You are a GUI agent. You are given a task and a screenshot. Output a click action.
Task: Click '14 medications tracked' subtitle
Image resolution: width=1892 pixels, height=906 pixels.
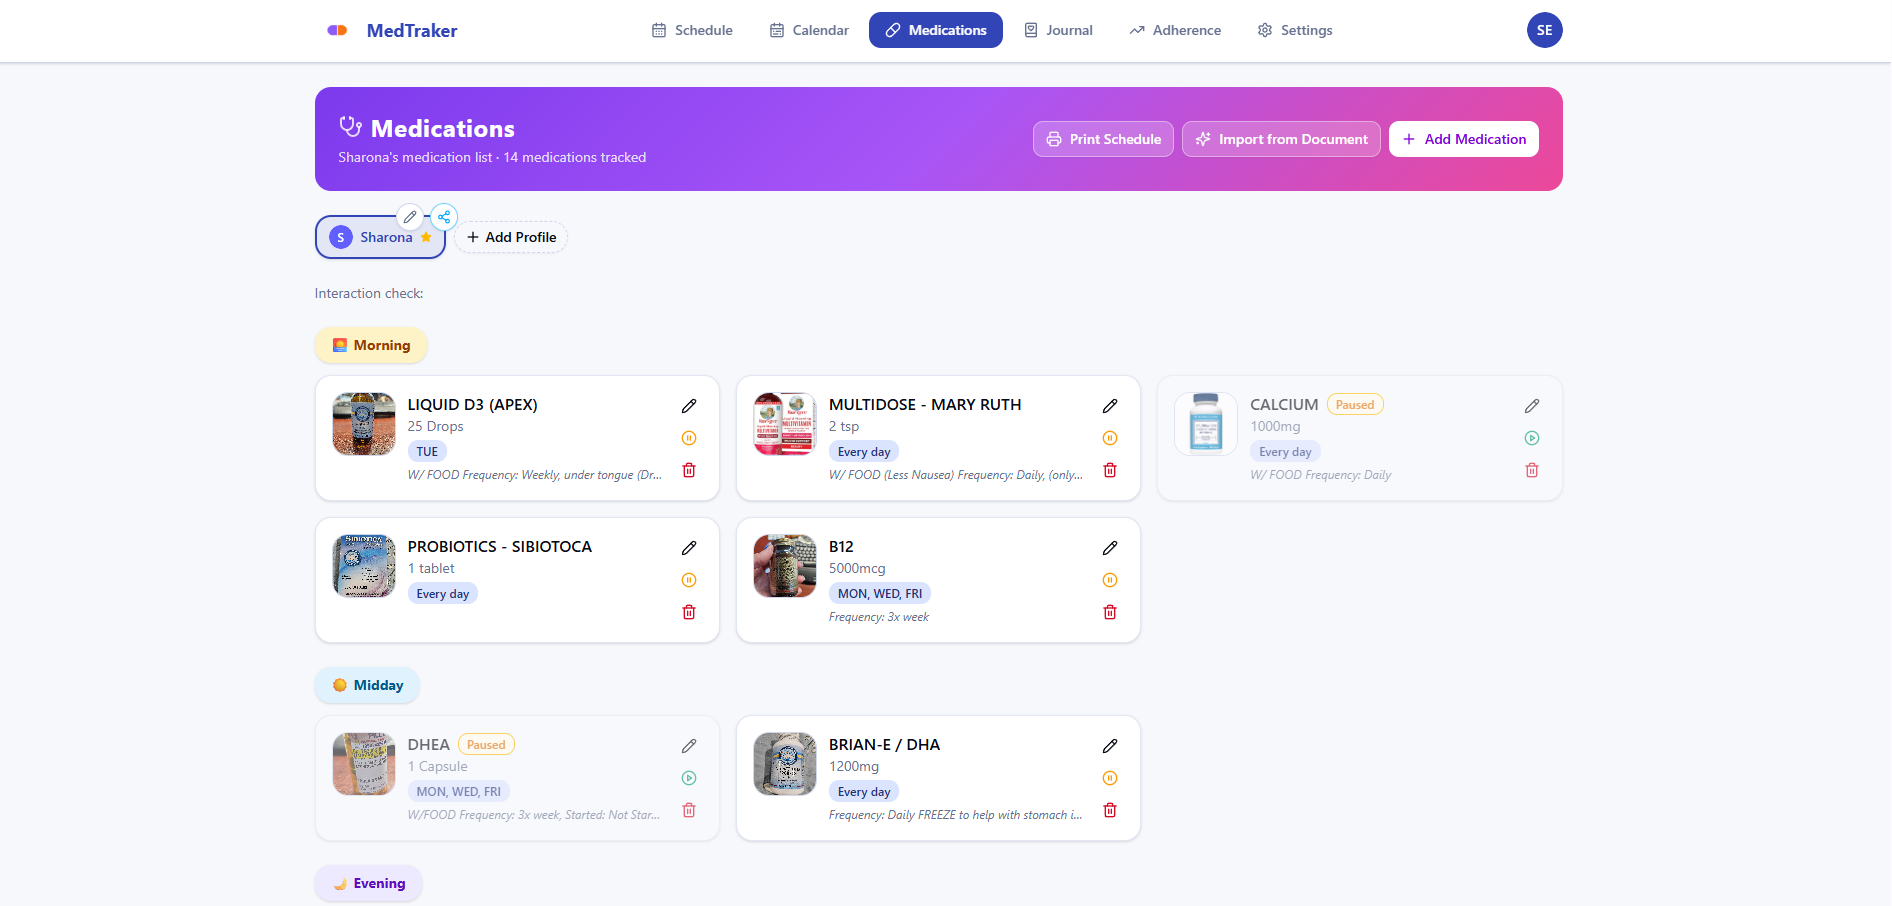(575, 157)
